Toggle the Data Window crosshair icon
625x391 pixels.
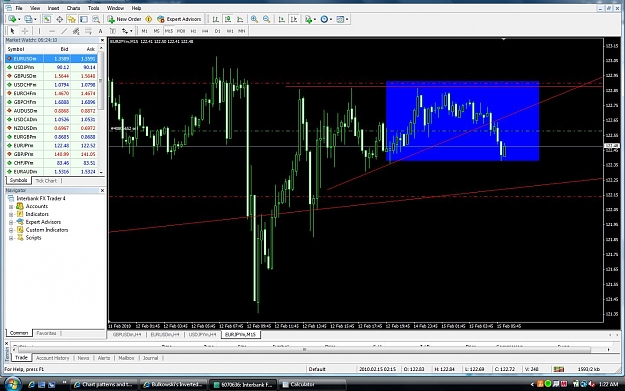point(59,19)
